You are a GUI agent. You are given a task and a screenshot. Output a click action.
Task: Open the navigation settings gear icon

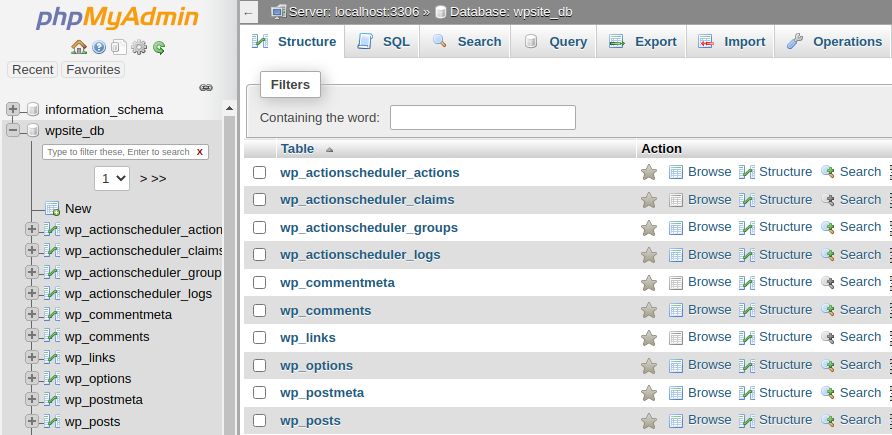click(x=139, y=47)
